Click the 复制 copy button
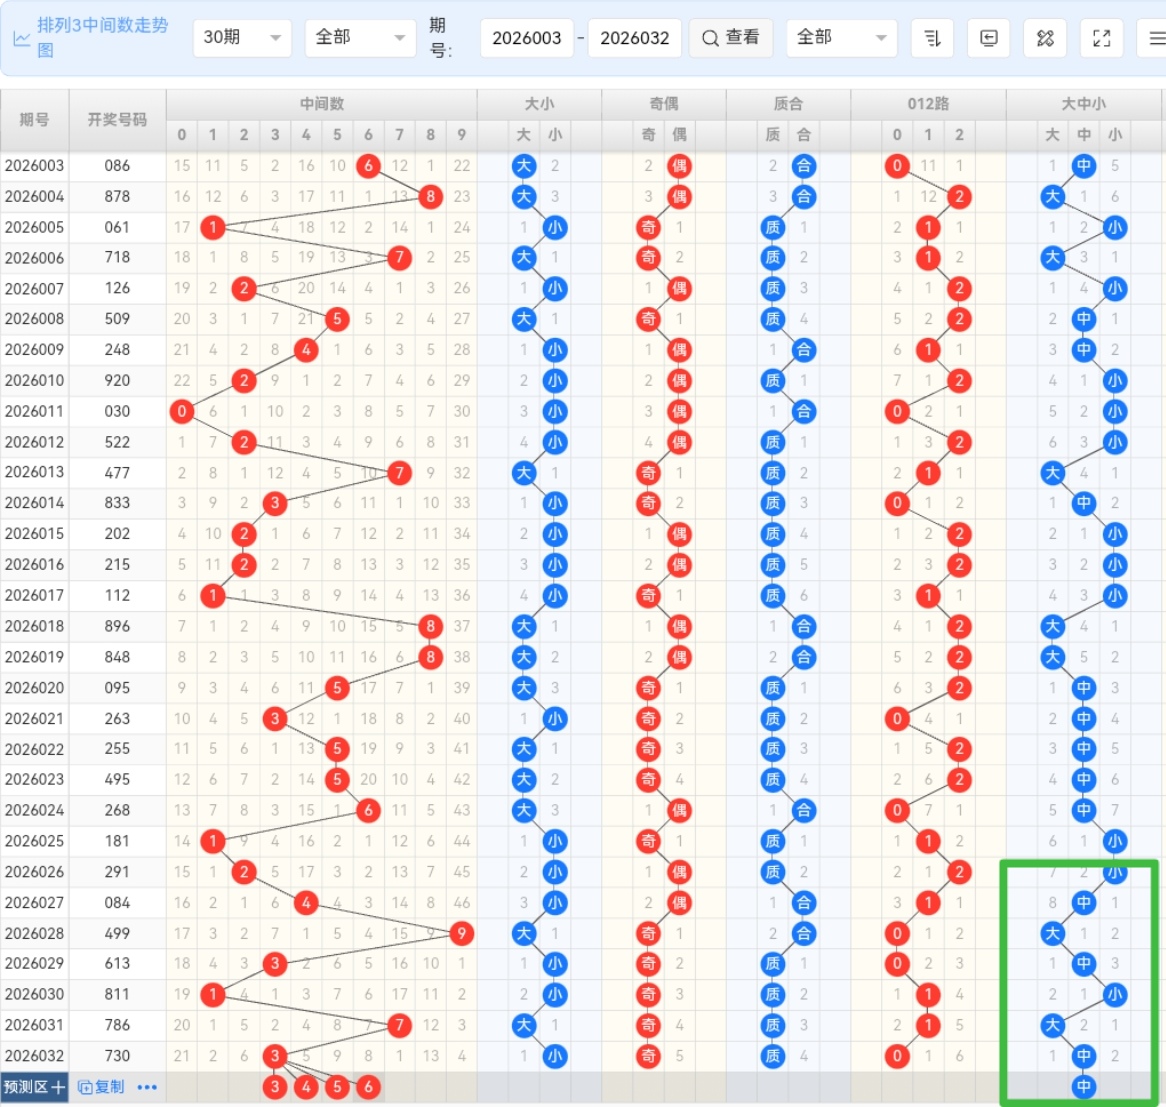This screenshot has height=1107, width=1166. pos(101,1087)
